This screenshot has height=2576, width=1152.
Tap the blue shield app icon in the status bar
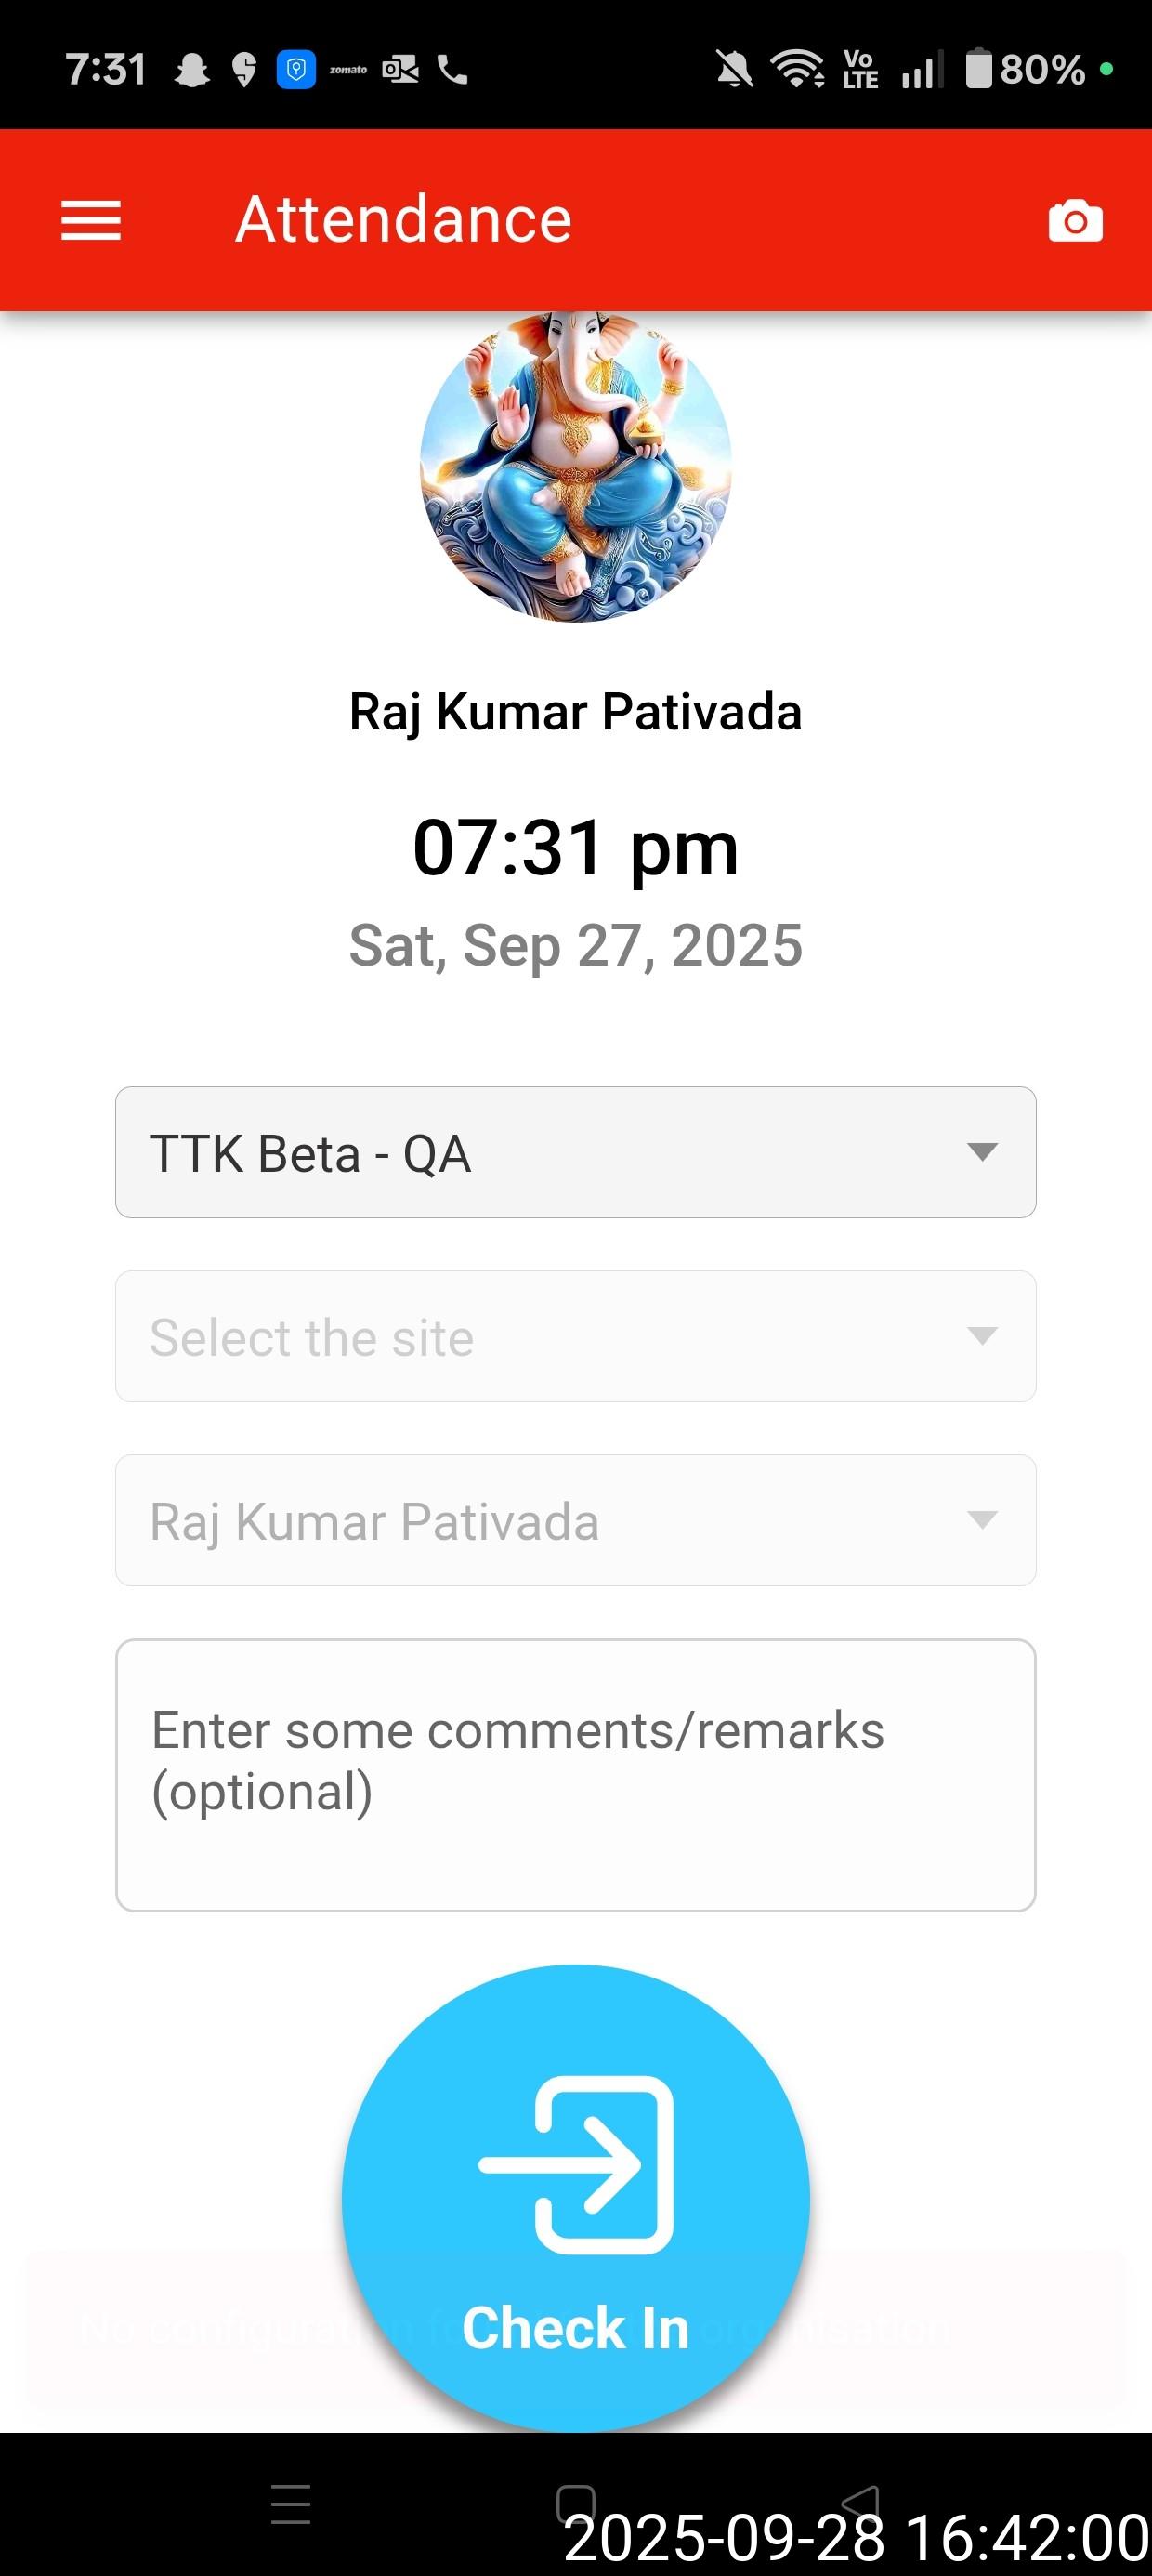[x=296, y=70]
